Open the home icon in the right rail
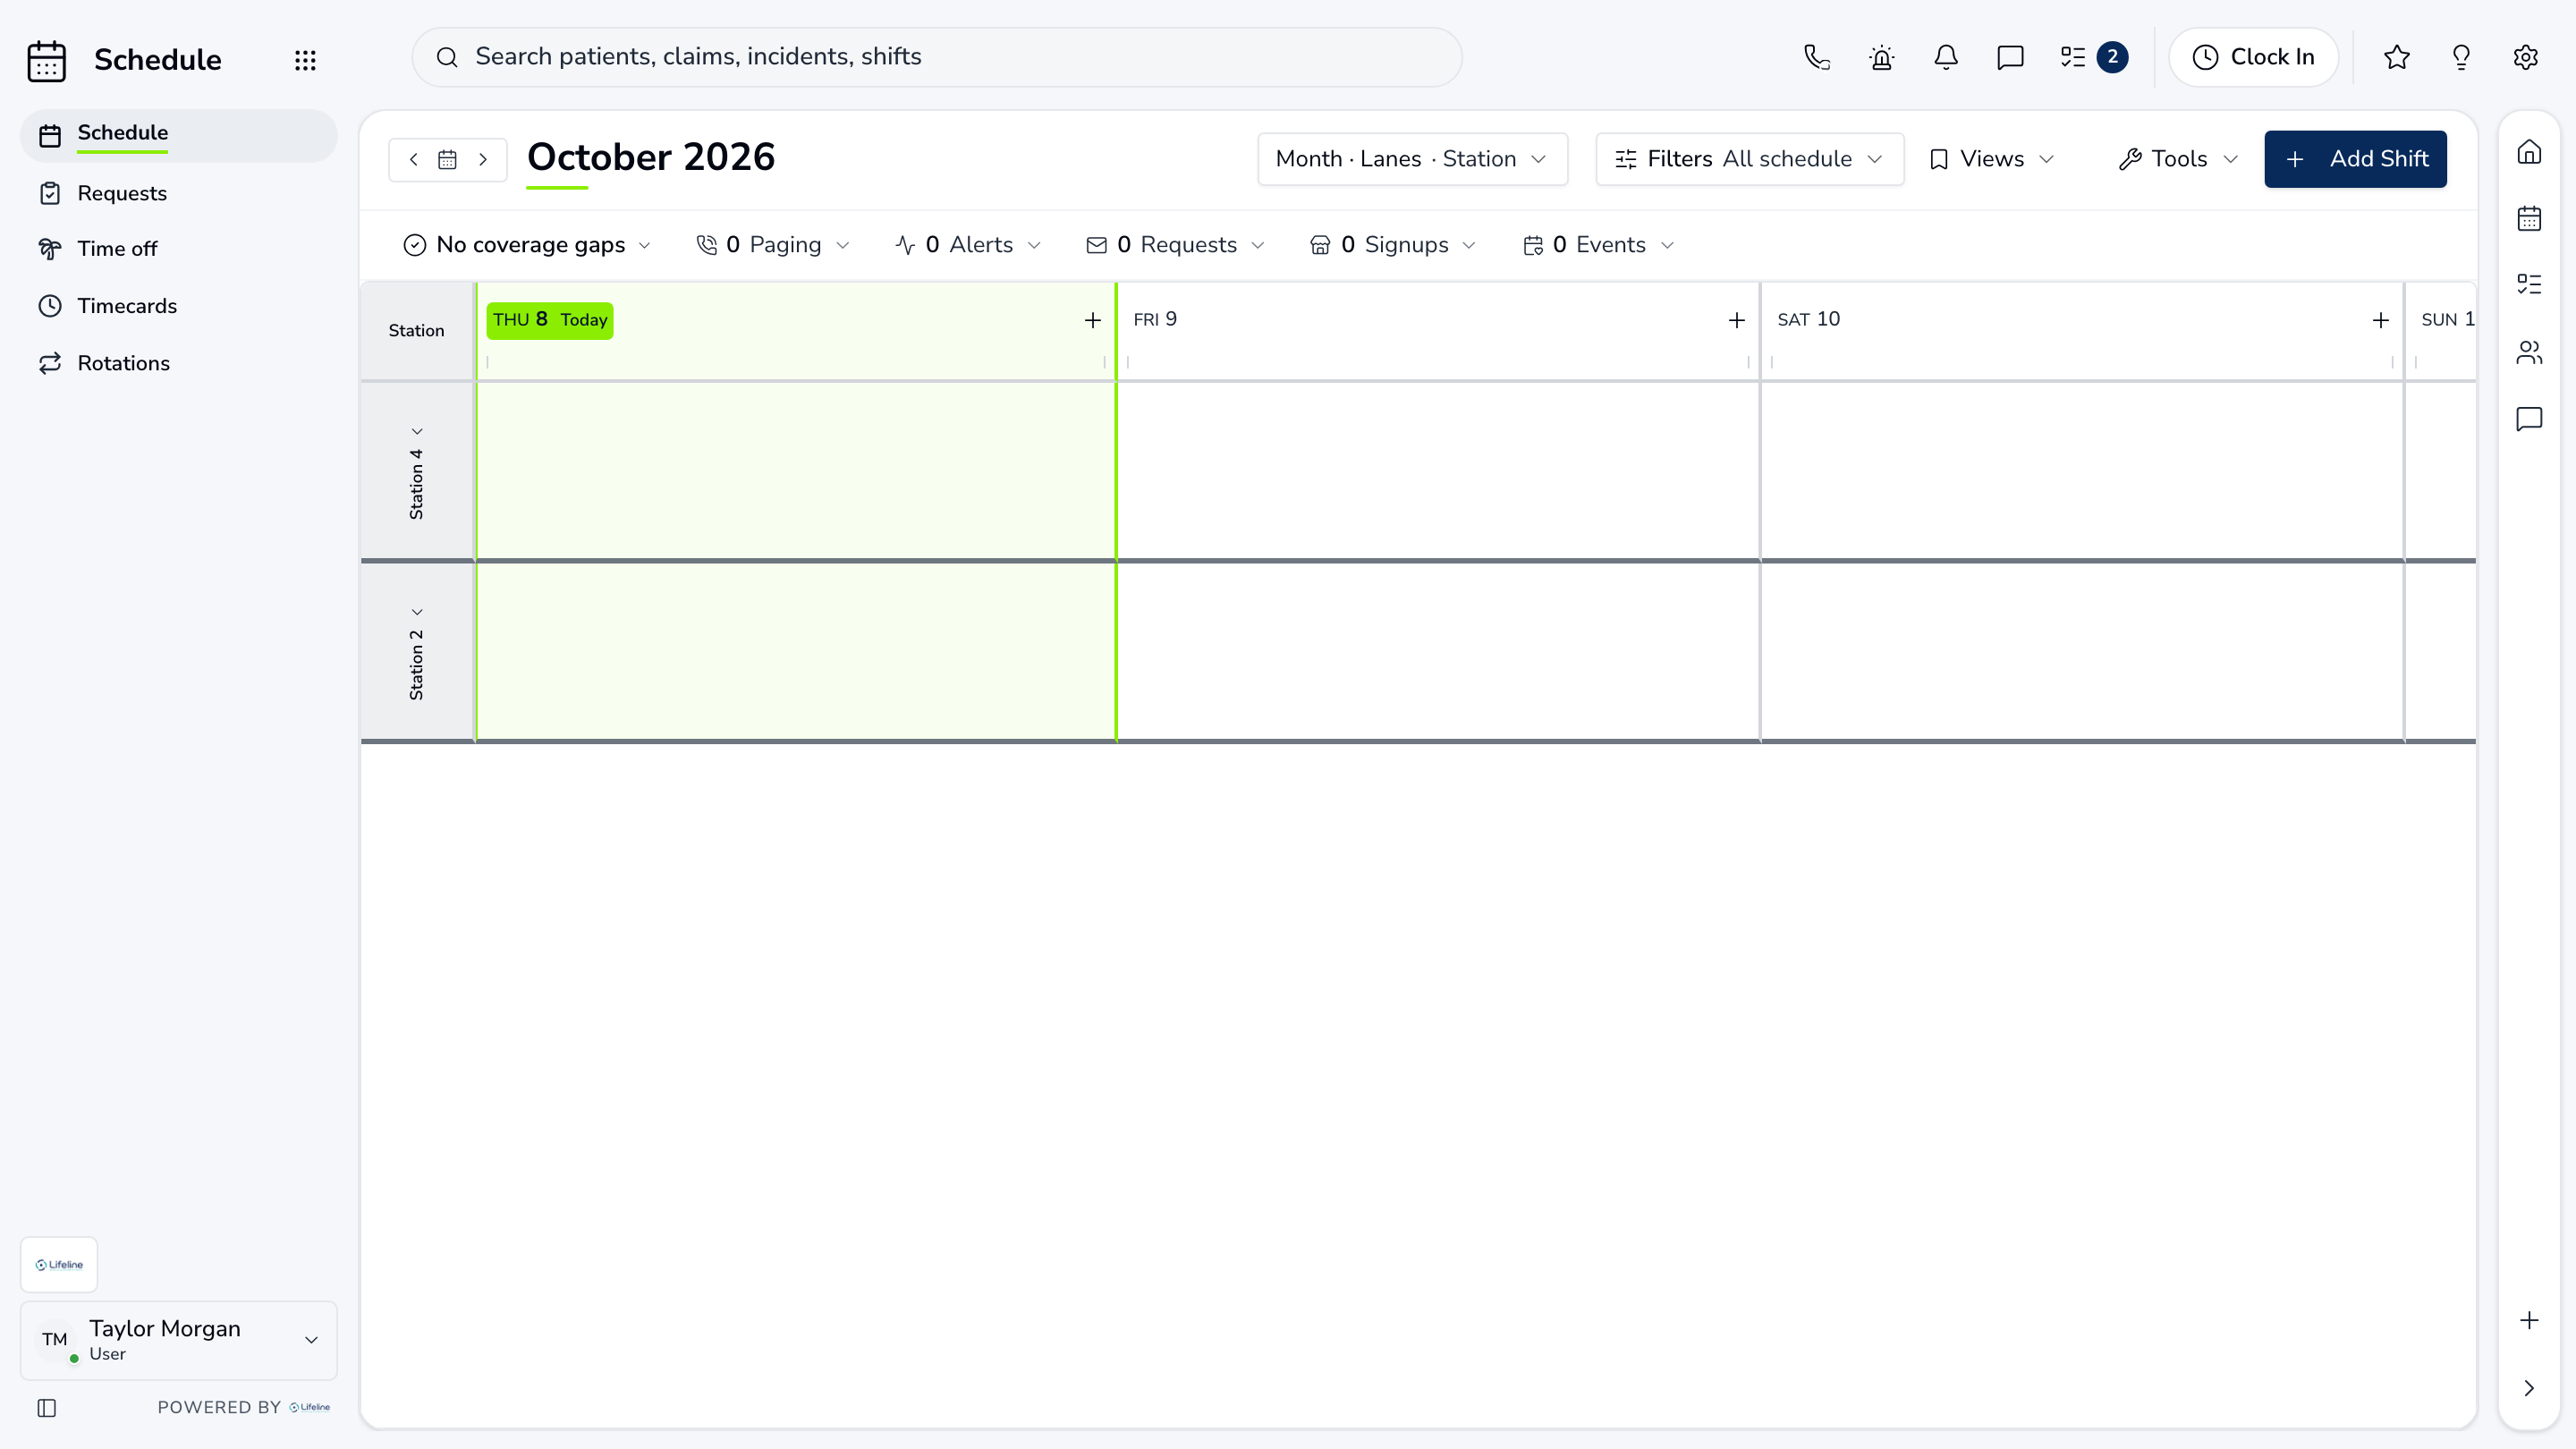 coord(2529,152)
